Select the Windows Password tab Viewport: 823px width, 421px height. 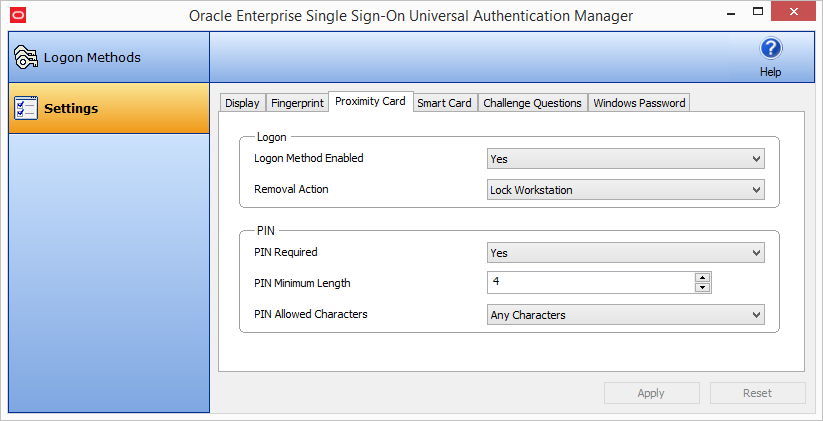coord(639,103)
